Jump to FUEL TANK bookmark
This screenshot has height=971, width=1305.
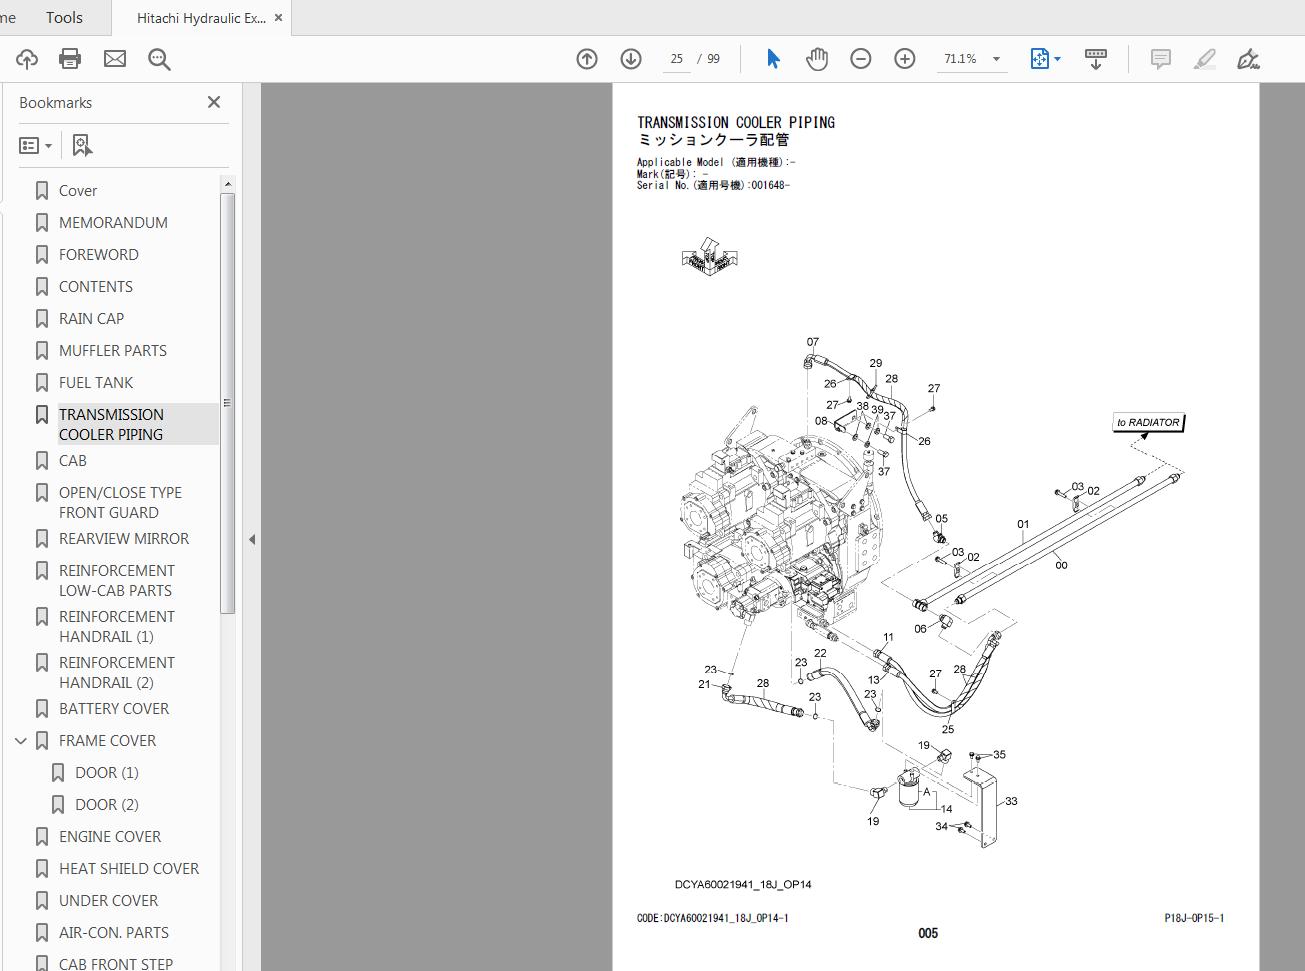(96, 383)
